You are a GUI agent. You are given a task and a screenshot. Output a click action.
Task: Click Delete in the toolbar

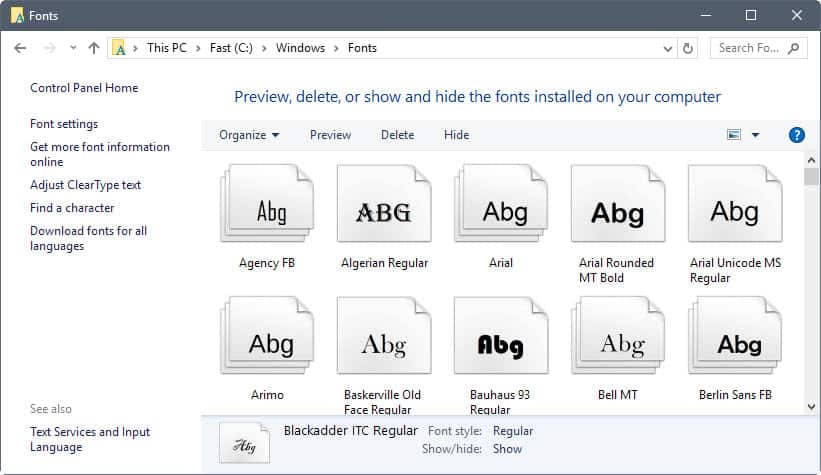coord(397,135)
